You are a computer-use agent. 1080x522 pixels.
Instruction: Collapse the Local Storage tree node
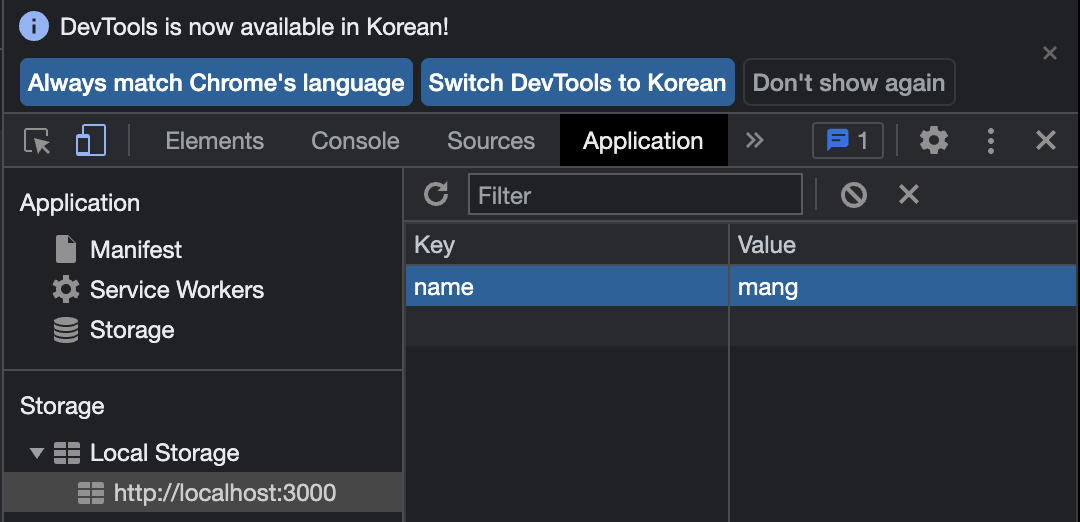tap(37, 453)
